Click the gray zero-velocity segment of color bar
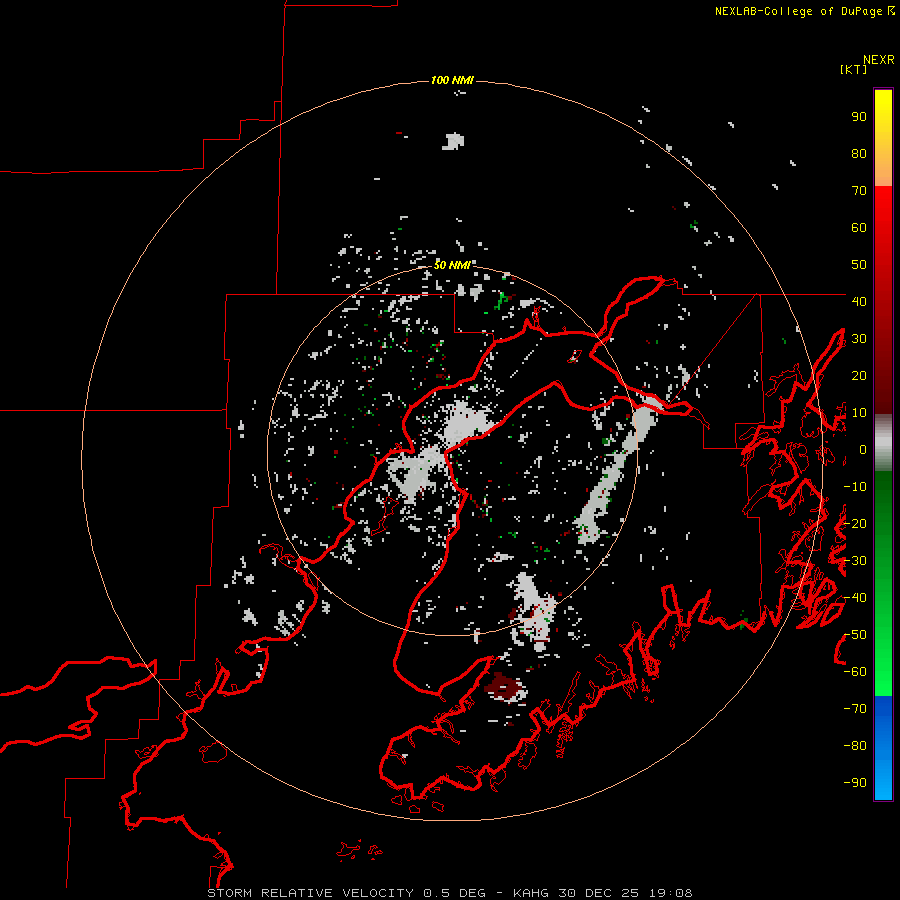This screenshot has width=900, height=900. click(883, 443)
